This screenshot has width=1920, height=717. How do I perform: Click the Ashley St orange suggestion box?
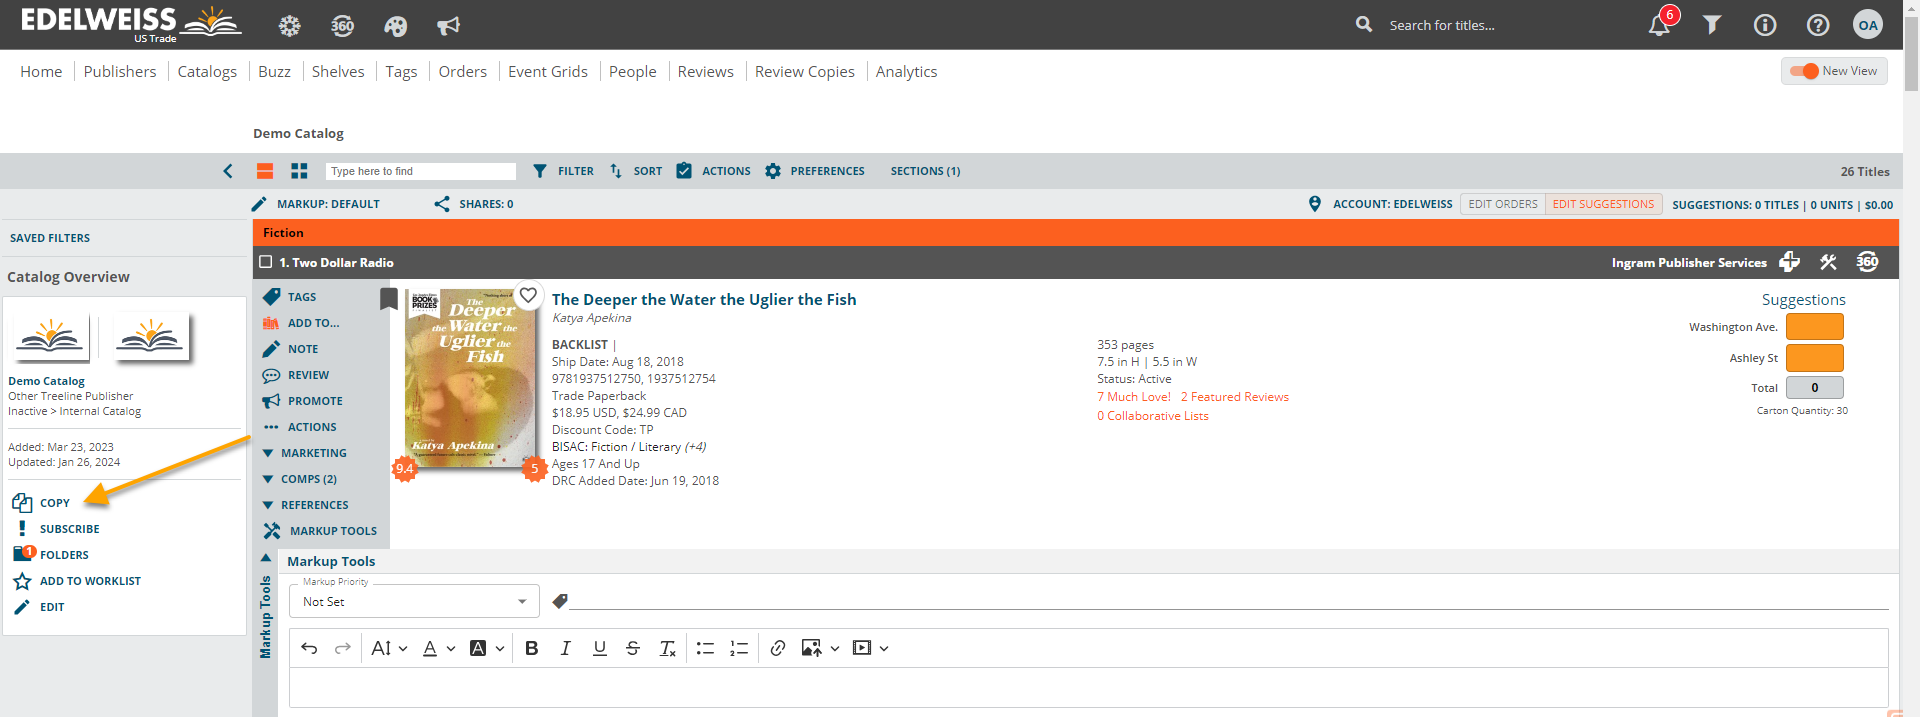click(x=1814, y=358)
